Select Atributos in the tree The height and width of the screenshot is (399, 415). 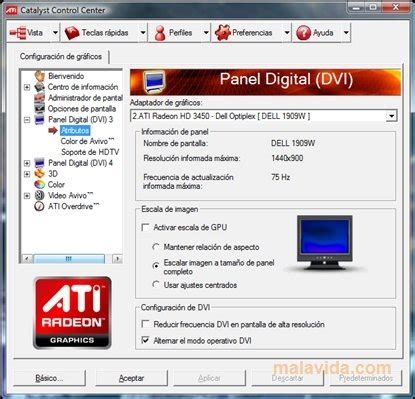[75, 130]
